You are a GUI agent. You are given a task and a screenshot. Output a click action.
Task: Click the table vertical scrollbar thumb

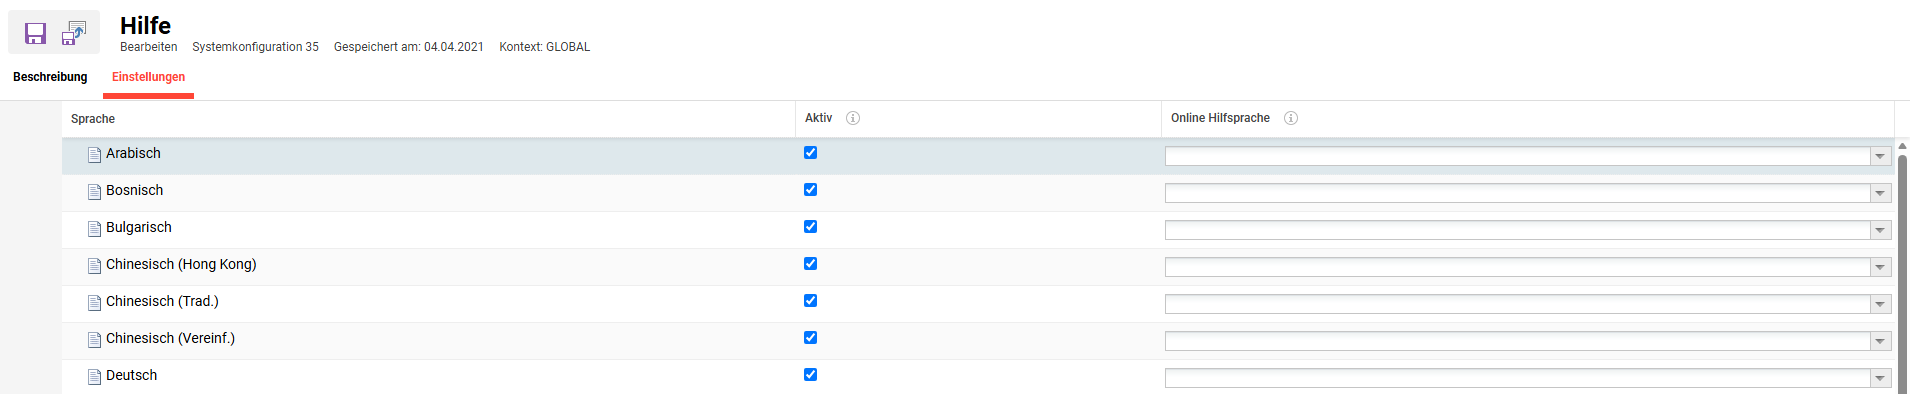click(x=1902, y=273)
